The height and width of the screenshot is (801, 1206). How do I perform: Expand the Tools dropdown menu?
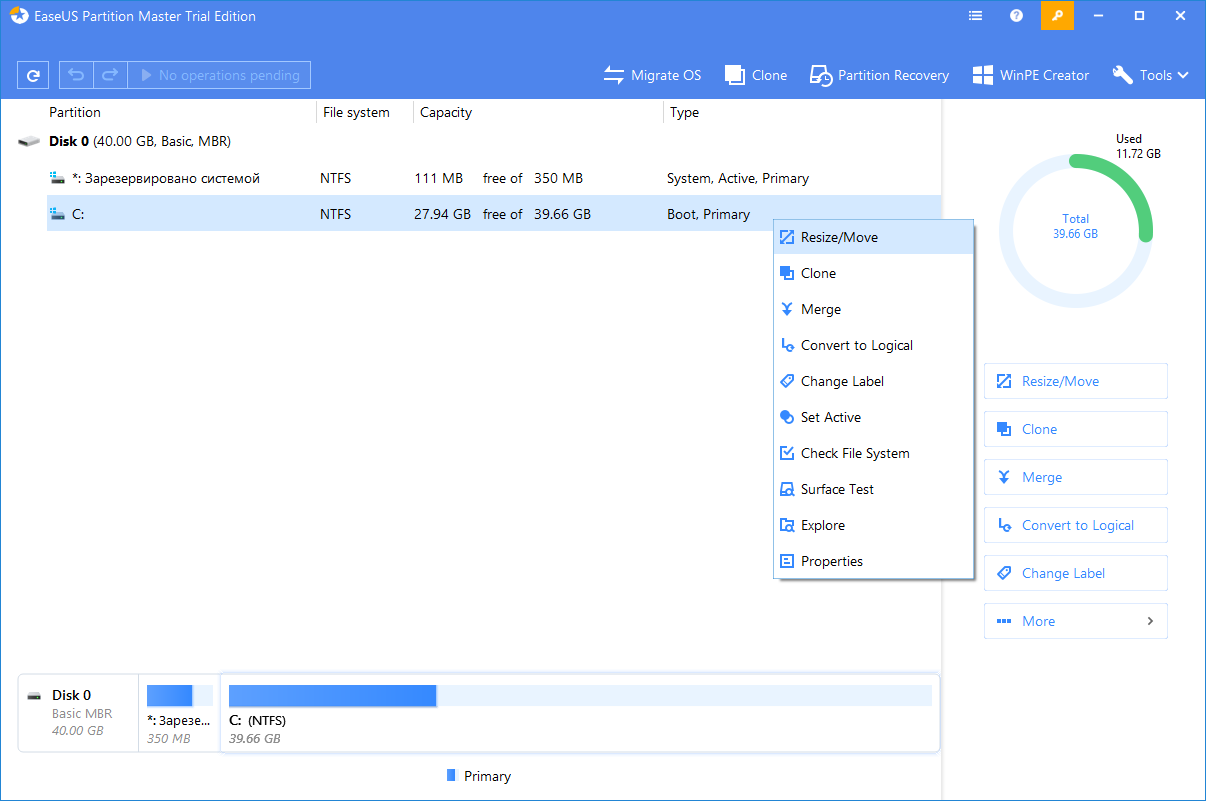coord(1150,75)
